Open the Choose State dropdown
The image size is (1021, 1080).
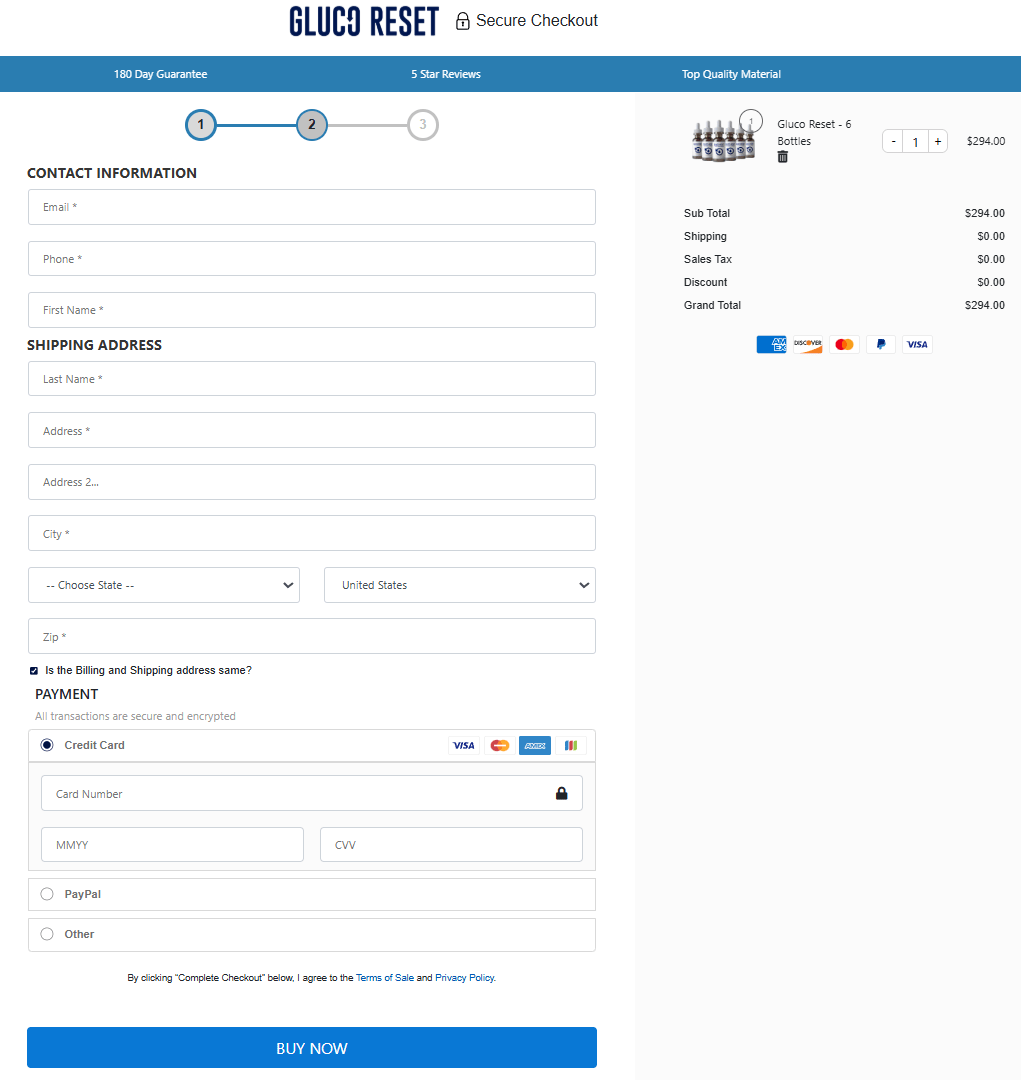click(x=164, y=585)
